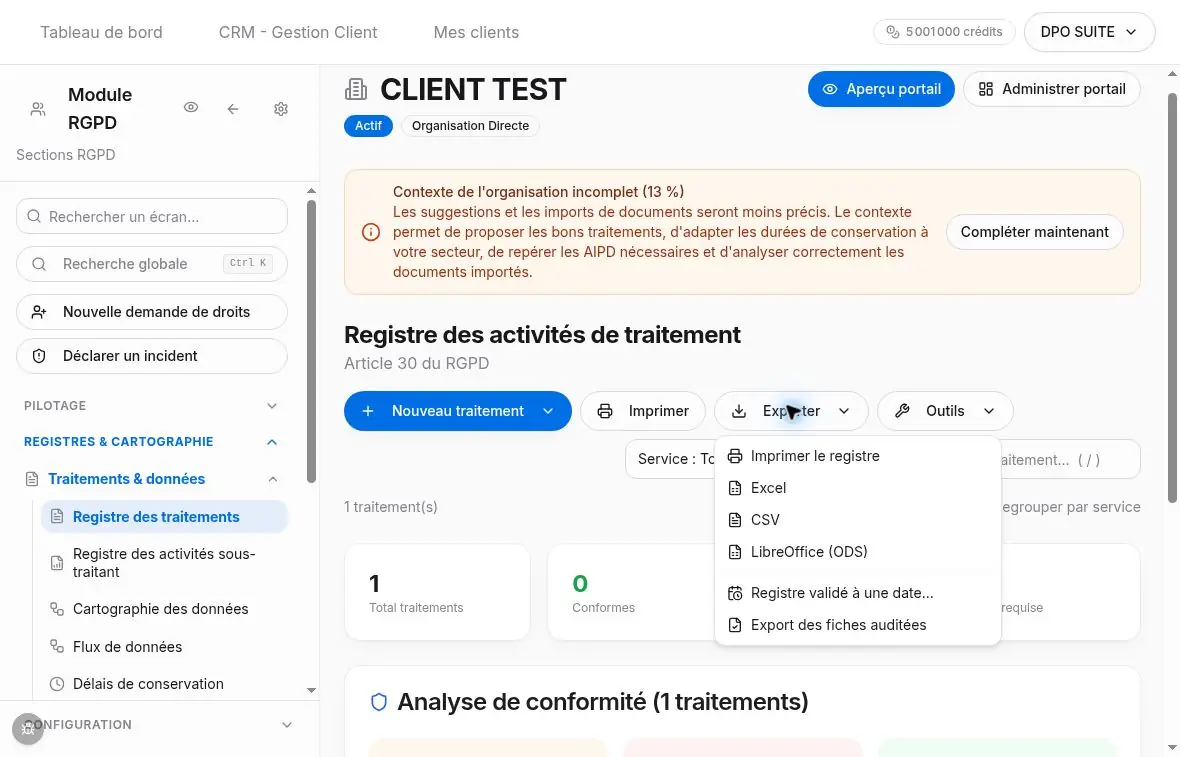Click the Flux de données icon
Screen dimensions: 1180x757
point(56,646)
